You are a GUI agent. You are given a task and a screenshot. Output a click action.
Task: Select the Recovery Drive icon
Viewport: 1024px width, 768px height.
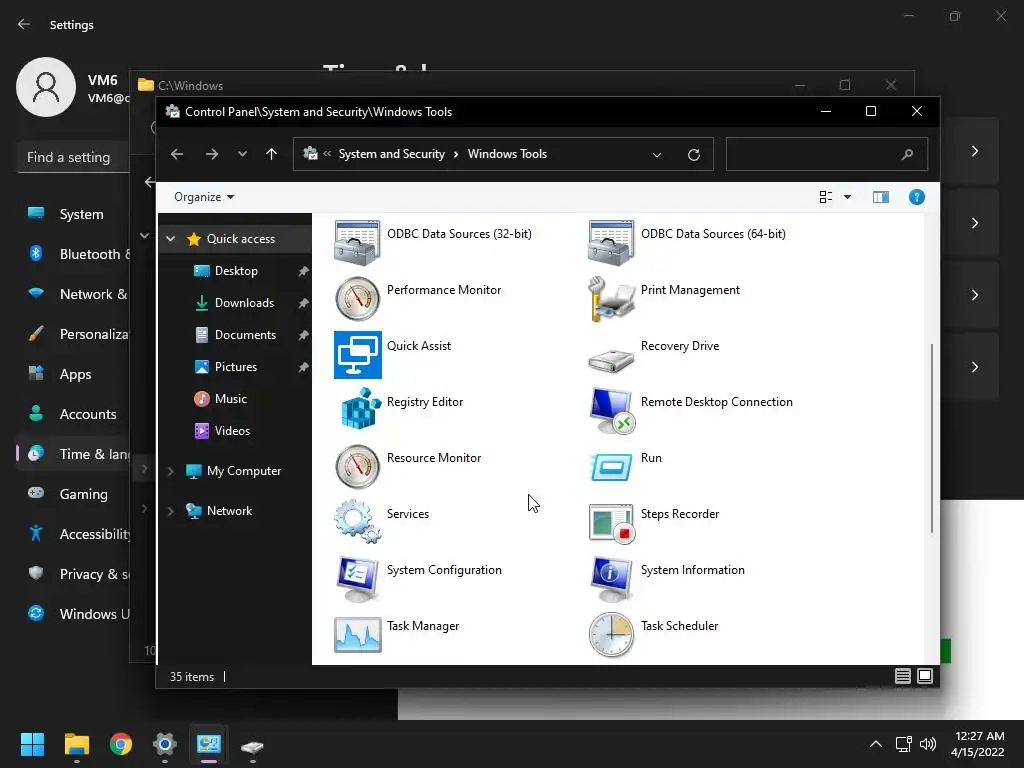[611, 360]
